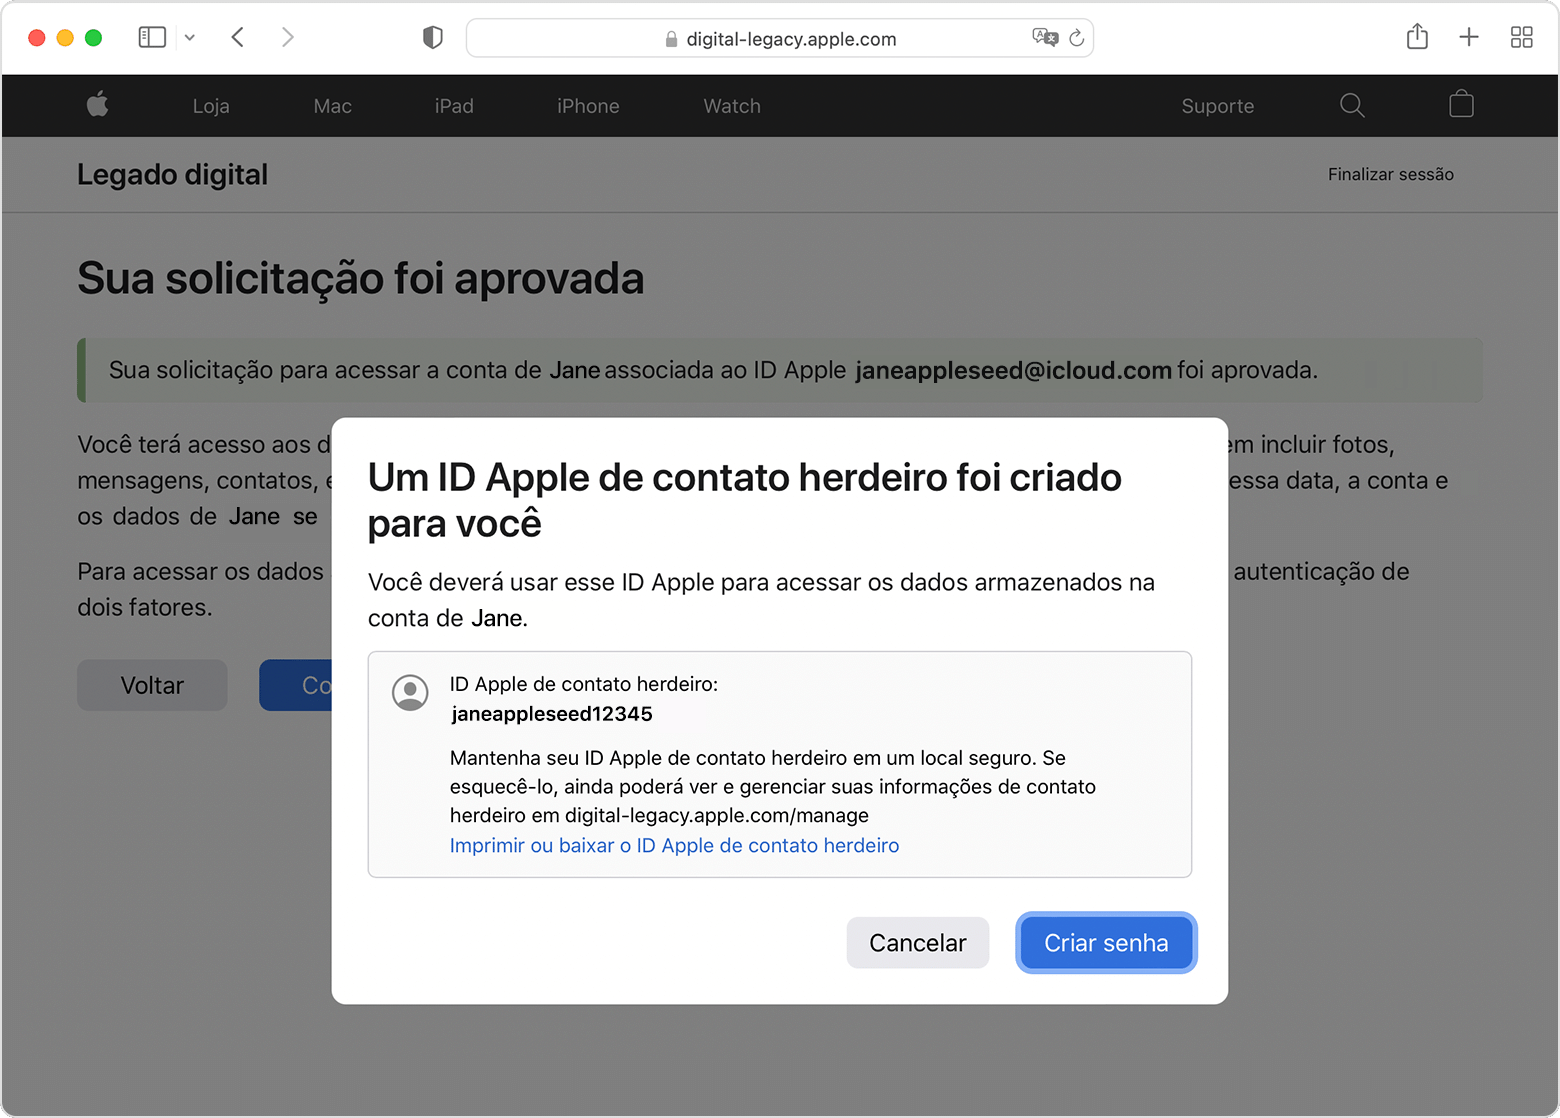Image resolution: width=1560 pixels, height=1118 pixels.
Task: Open the Mac menu item
Action: [x=333, y=106]
